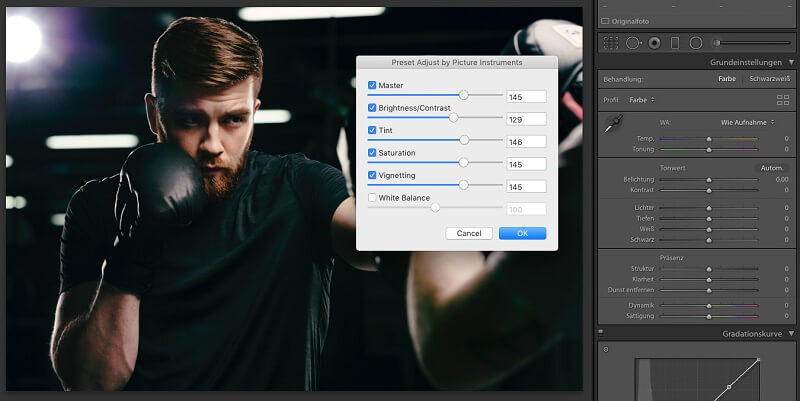Screen dimensions: 800x401
Task: Toggle the Gradationskurve panel switch
Action: pos(601,333)
